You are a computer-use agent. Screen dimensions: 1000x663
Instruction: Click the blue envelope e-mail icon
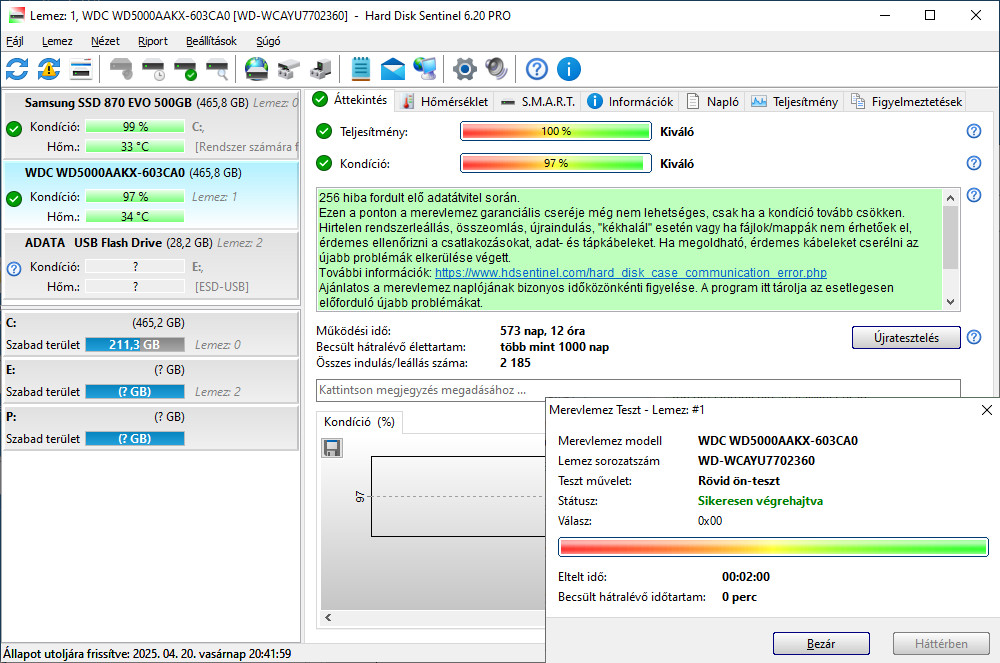pos(393,69)
